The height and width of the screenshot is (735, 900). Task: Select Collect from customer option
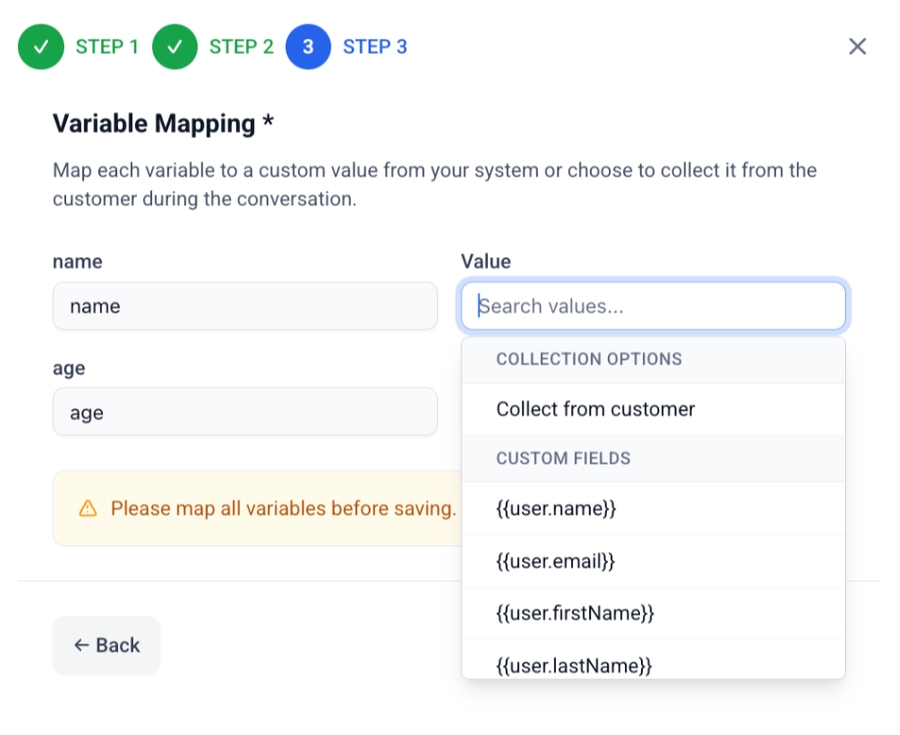coord(595,409)
